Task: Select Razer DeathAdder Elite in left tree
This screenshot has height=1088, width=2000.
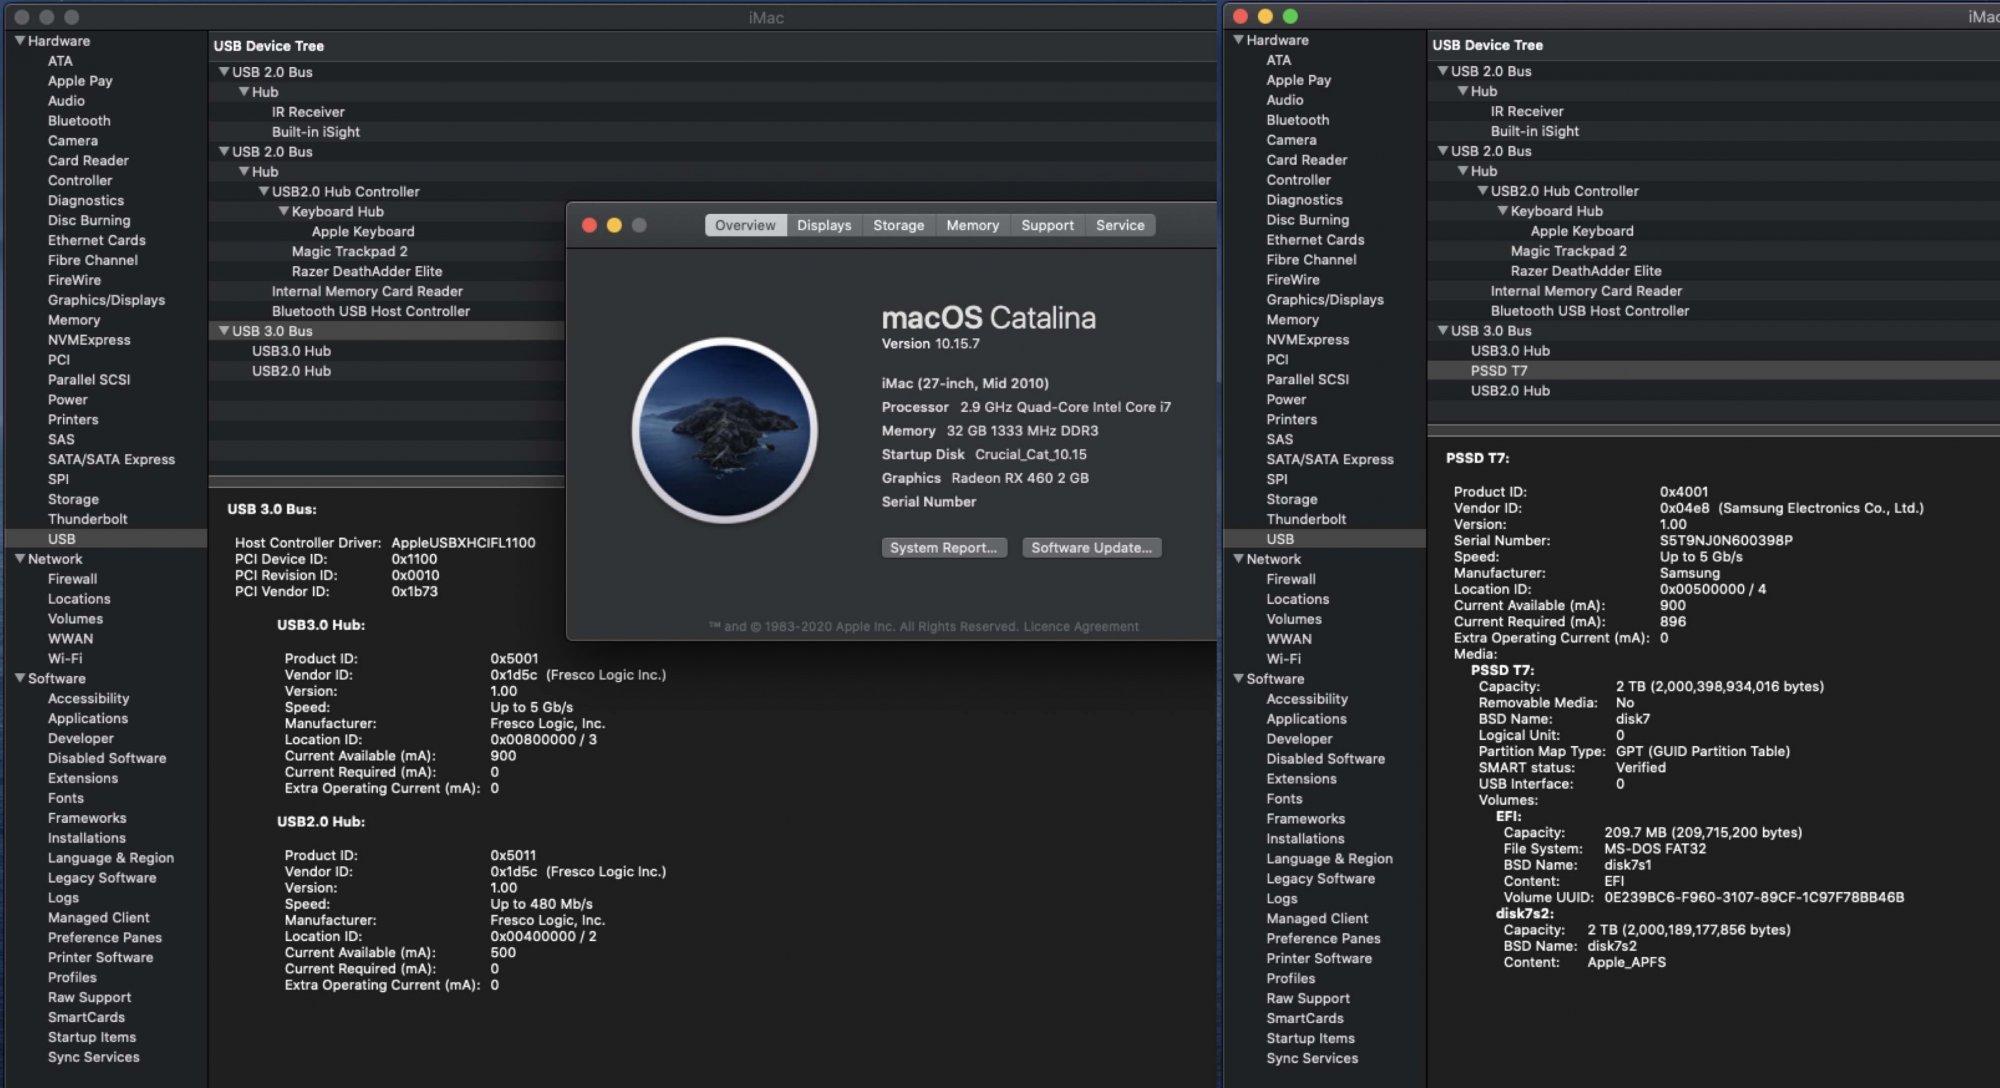Action: [366, 271]
